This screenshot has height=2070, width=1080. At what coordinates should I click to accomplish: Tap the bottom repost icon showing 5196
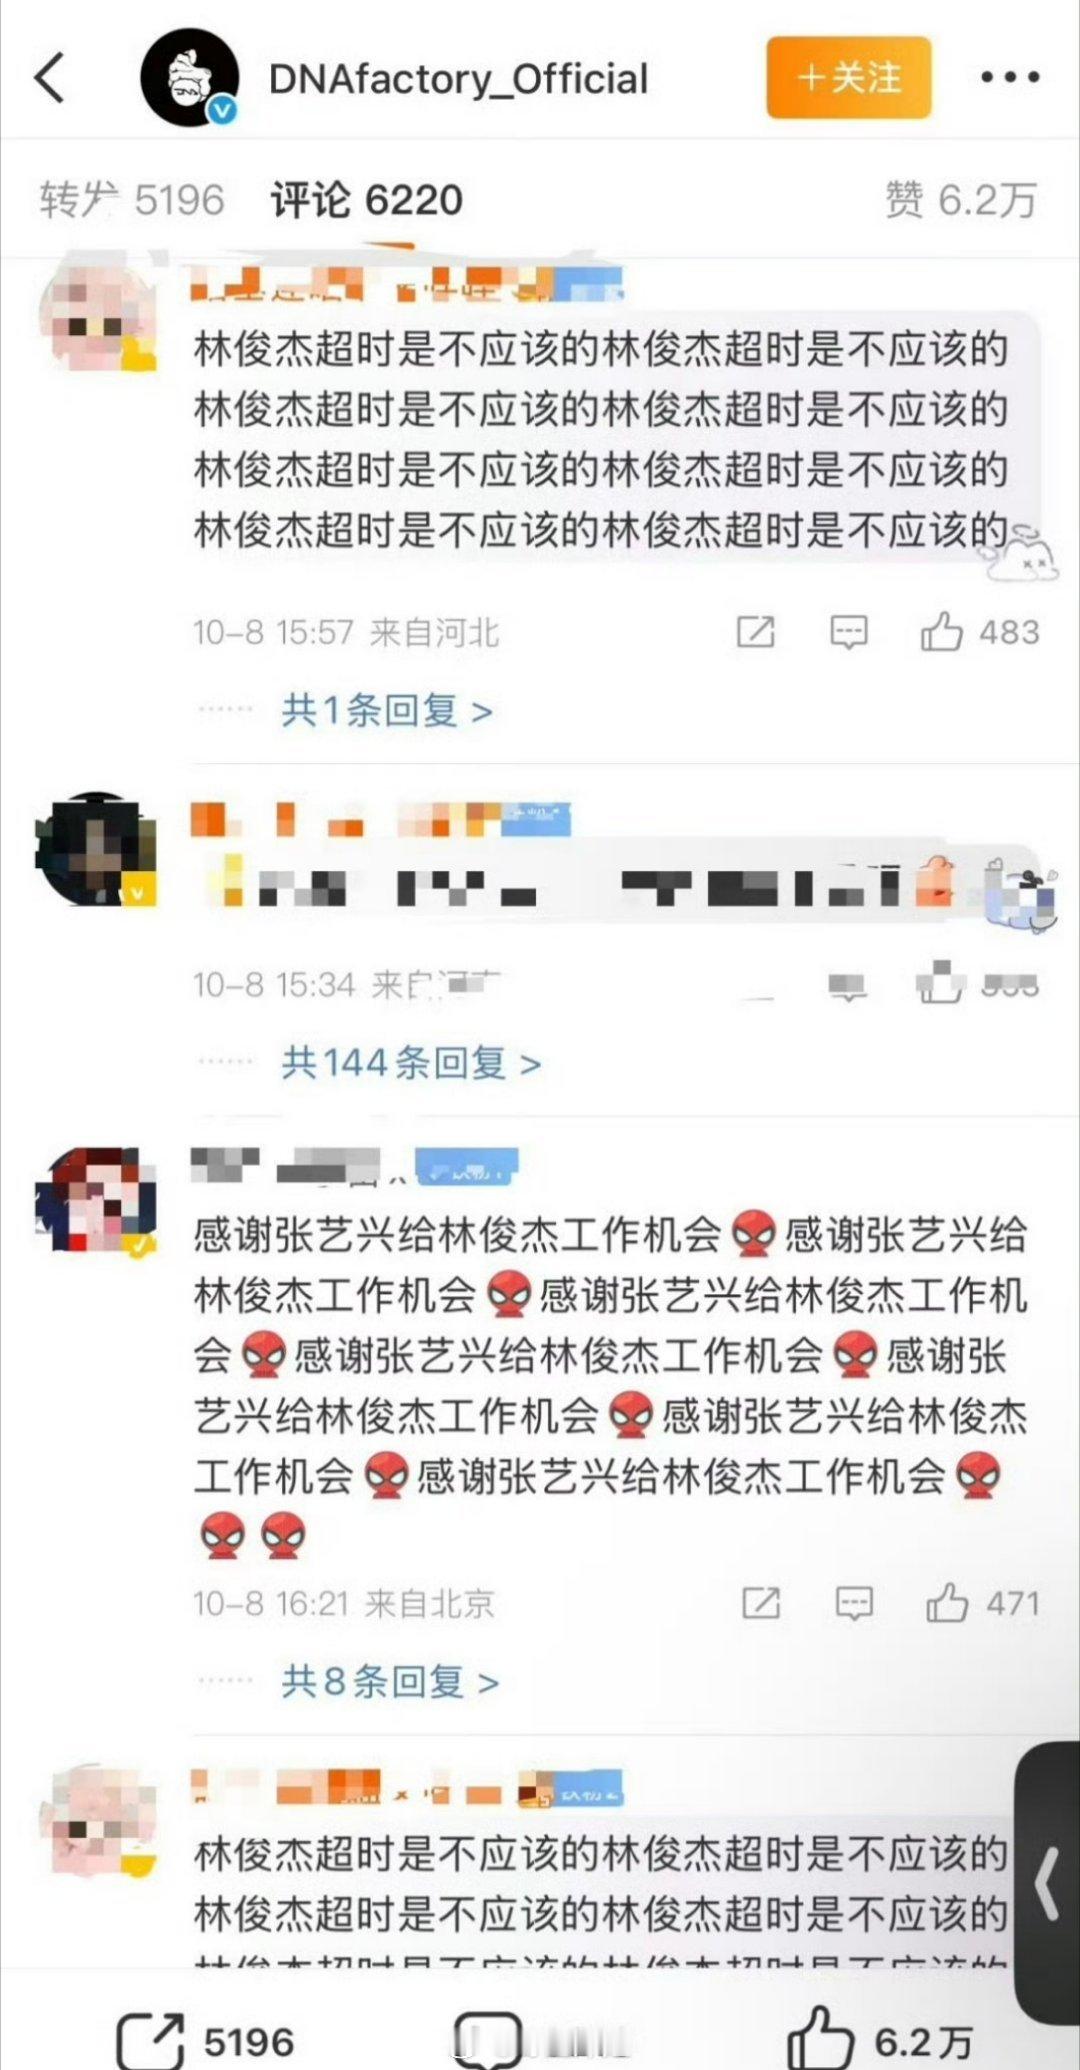tap(150, 2040)
